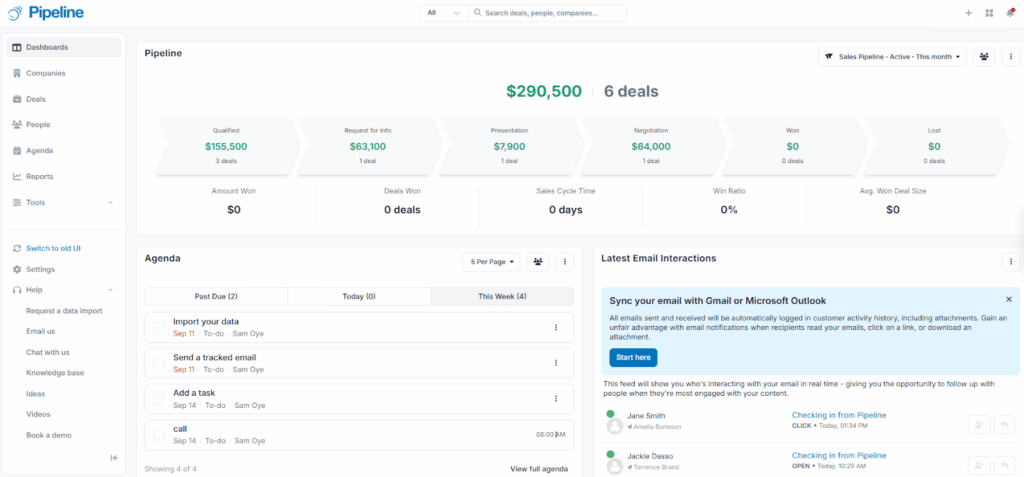The height and width of the screenshot is (477, 1024).
Task: Open Pipeline panel three-dot menu
Action: coord(1010,57)
